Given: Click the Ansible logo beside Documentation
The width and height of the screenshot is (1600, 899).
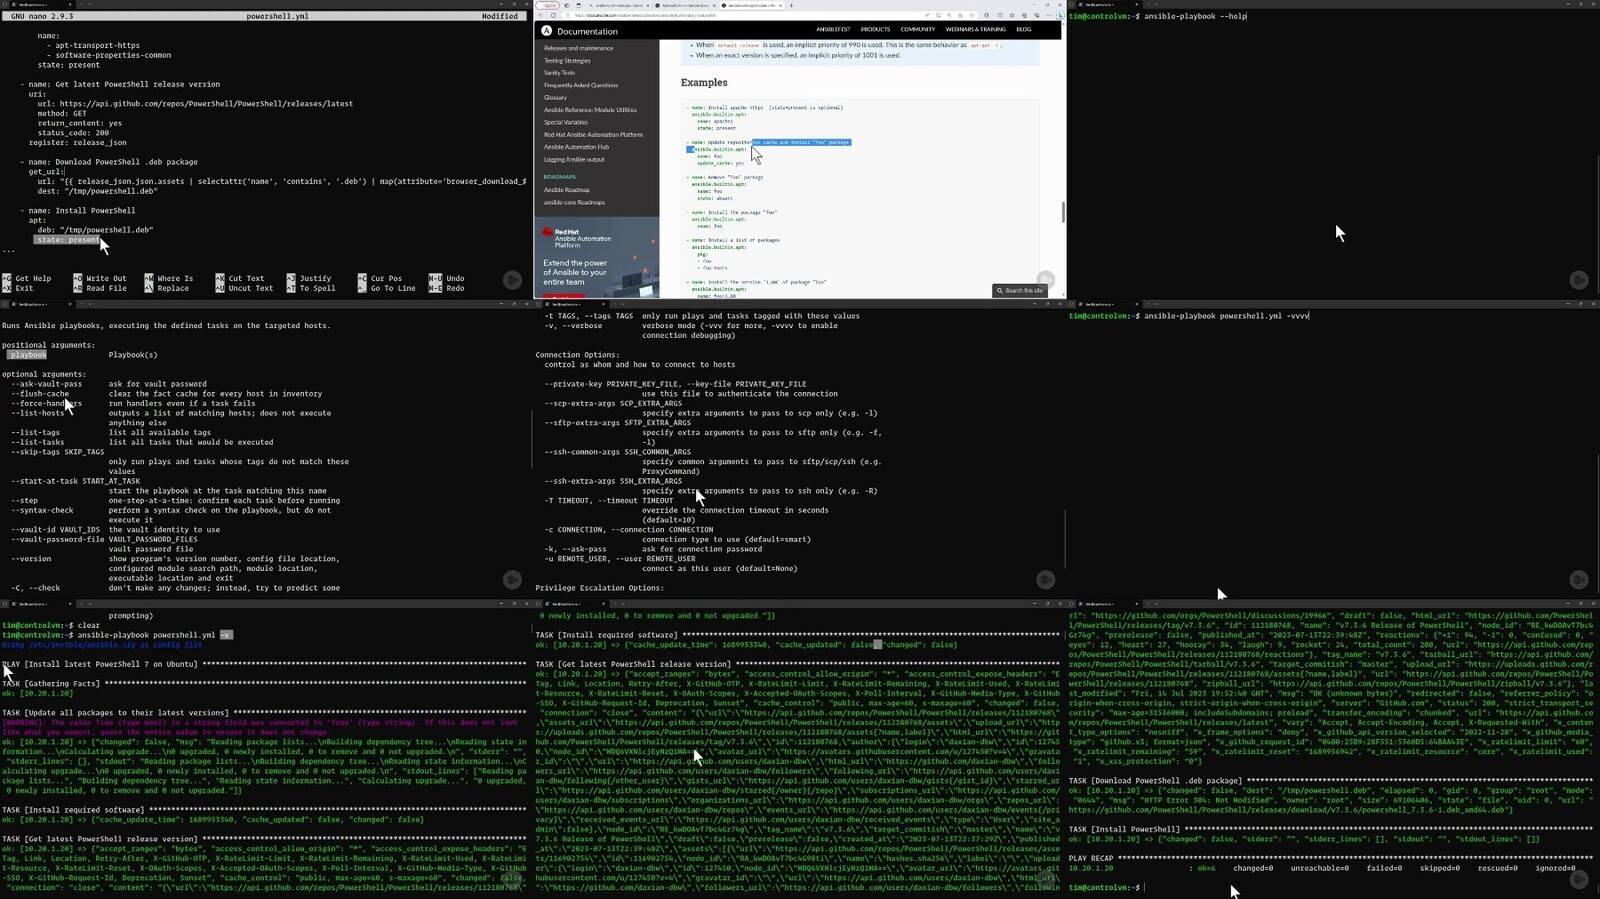Looking at the screenshot, I should click(547, 31).
